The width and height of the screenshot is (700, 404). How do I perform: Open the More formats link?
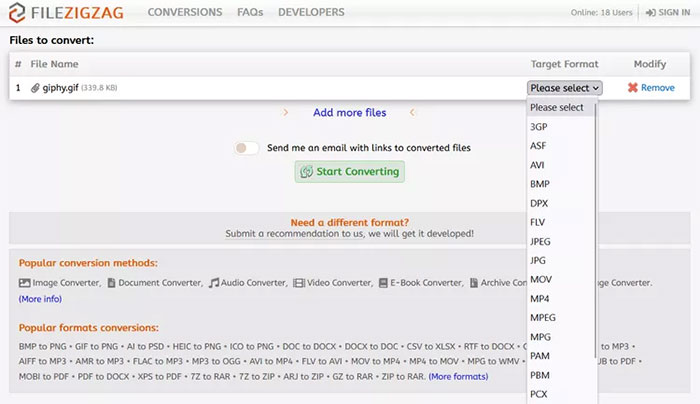pos(458,376)
